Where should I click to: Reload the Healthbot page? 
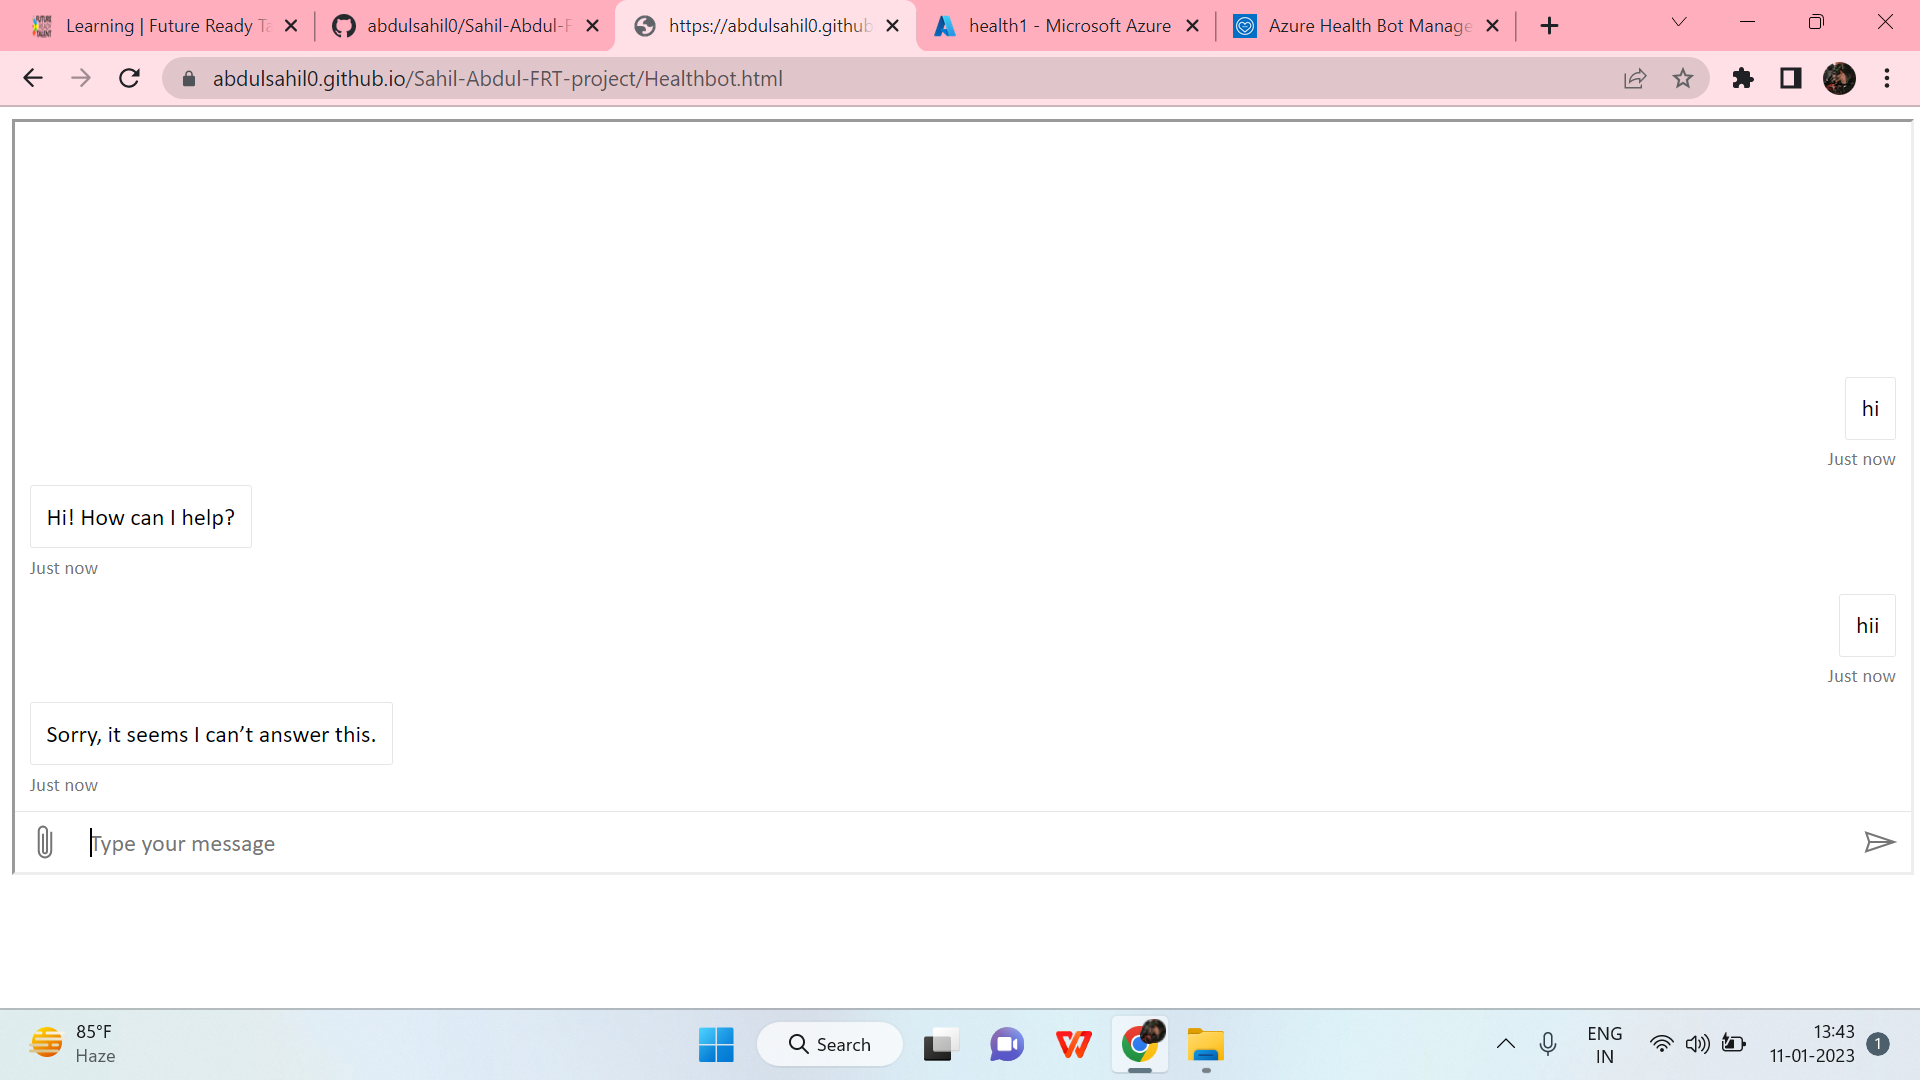(x=129, y=78)
